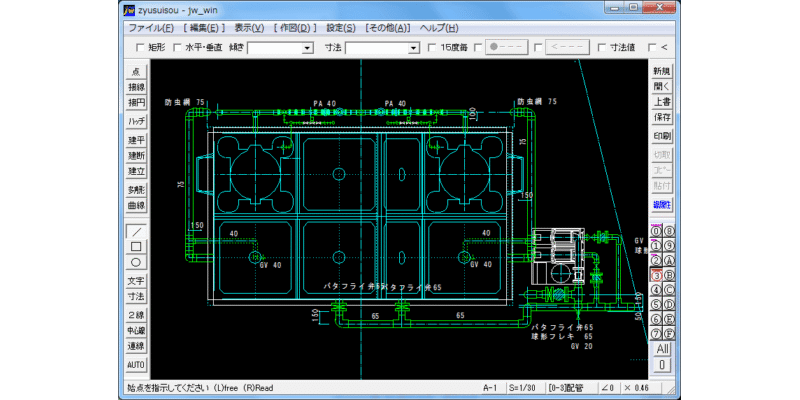Toggle layer 7 button
Viewport: 800px width, 400px height.
pyautogui.click(x=657, y=334)
